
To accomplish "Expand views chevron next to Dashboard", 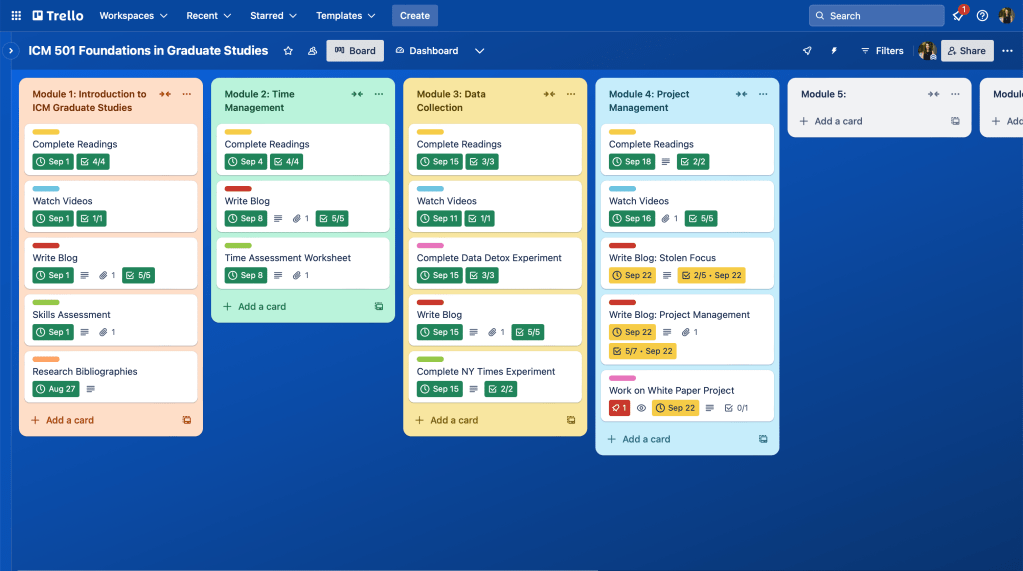I will [x=479, y=51].
